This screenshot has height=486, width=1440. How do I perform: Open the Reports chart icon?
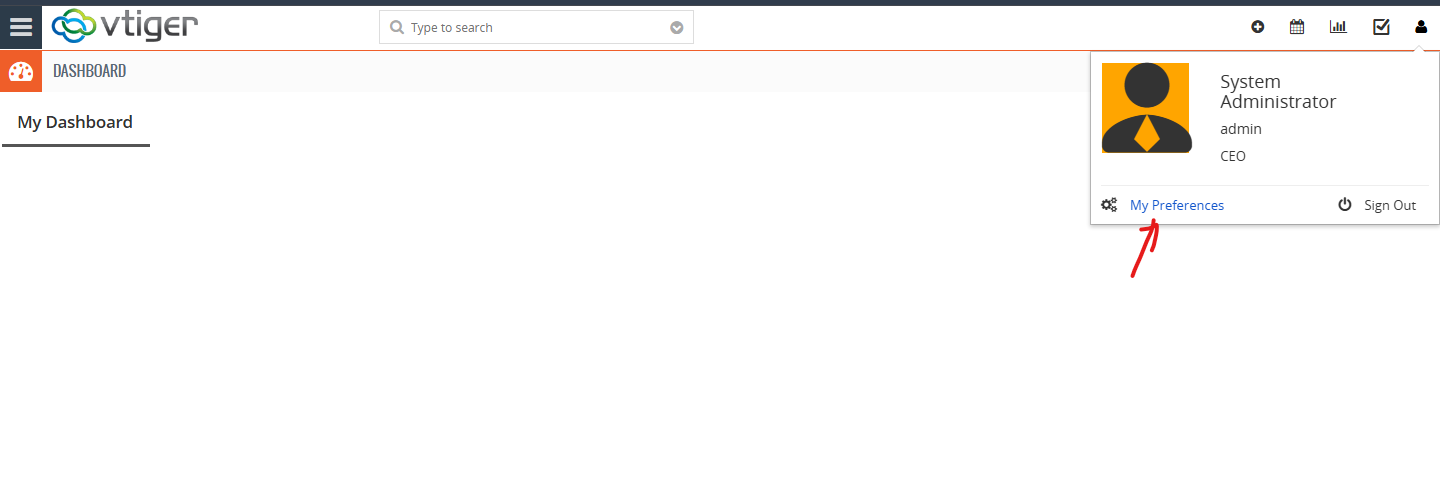1338,27
